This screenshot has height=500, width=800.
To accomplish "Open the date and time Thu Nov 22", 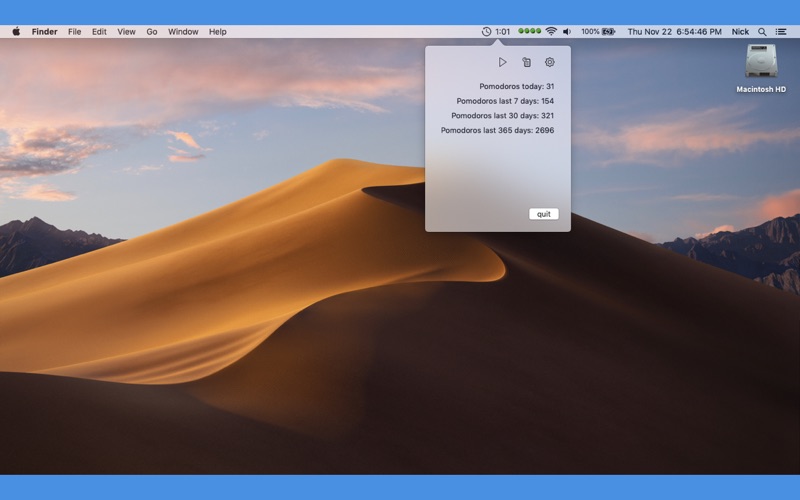I will [x=674, y=32].
